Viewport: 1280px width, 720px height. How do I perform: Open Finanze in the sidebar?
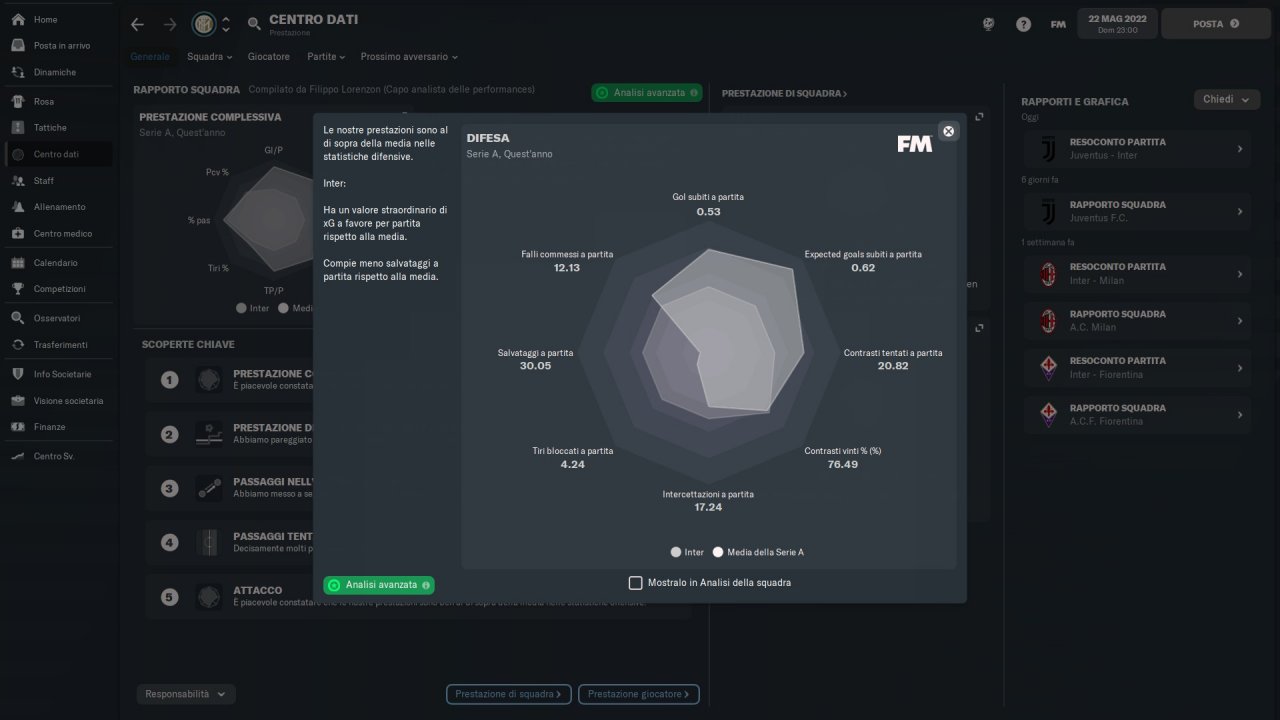coord(57,427)
